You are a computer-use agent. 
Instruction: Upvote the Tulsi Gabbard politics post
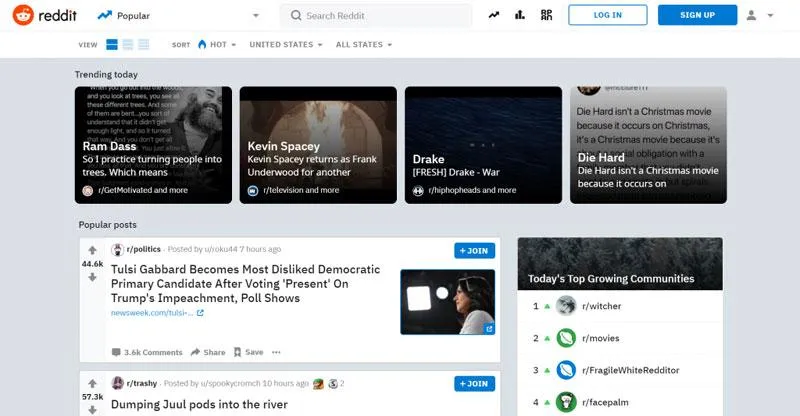(x=92, y=250)
